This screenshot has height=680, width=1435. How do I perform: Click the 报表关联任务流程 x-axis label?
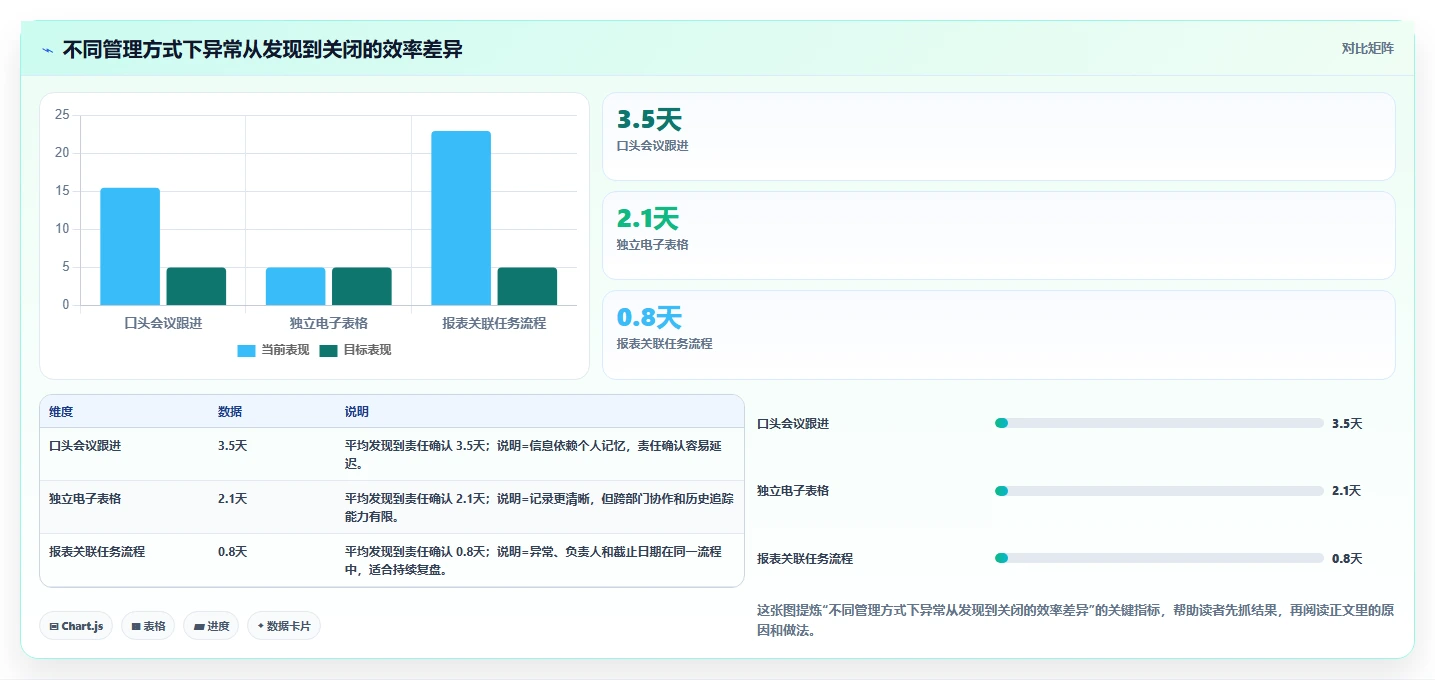[x=494, y=323]
